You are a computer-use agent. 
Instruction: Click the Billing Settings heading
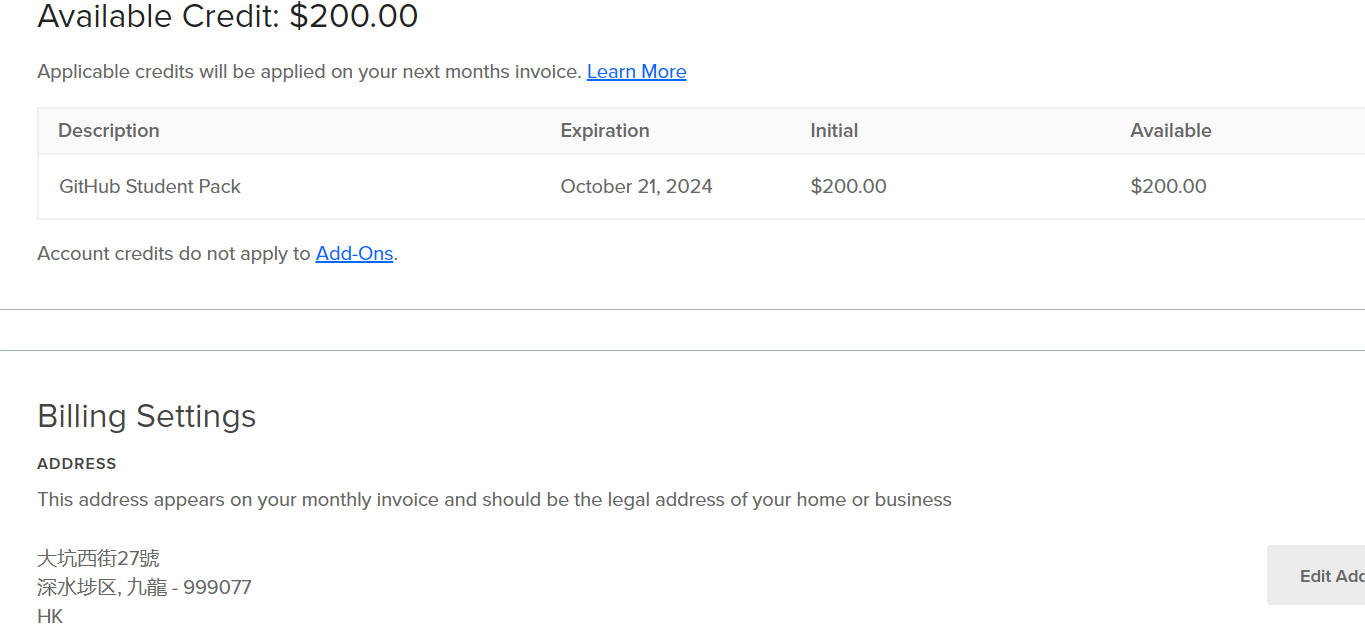pyautogui.click(x=147, y=416)
